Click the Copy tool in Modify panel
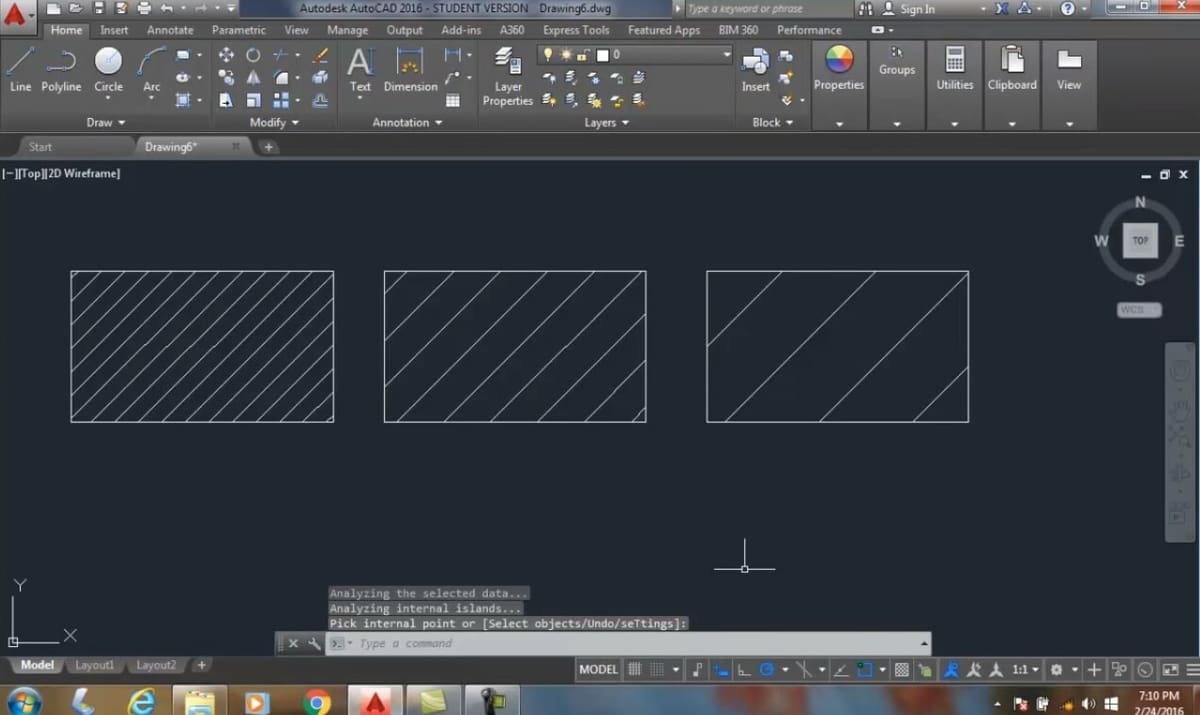Viewport: 1200px width, 715px height. click(x=226, y=77)
